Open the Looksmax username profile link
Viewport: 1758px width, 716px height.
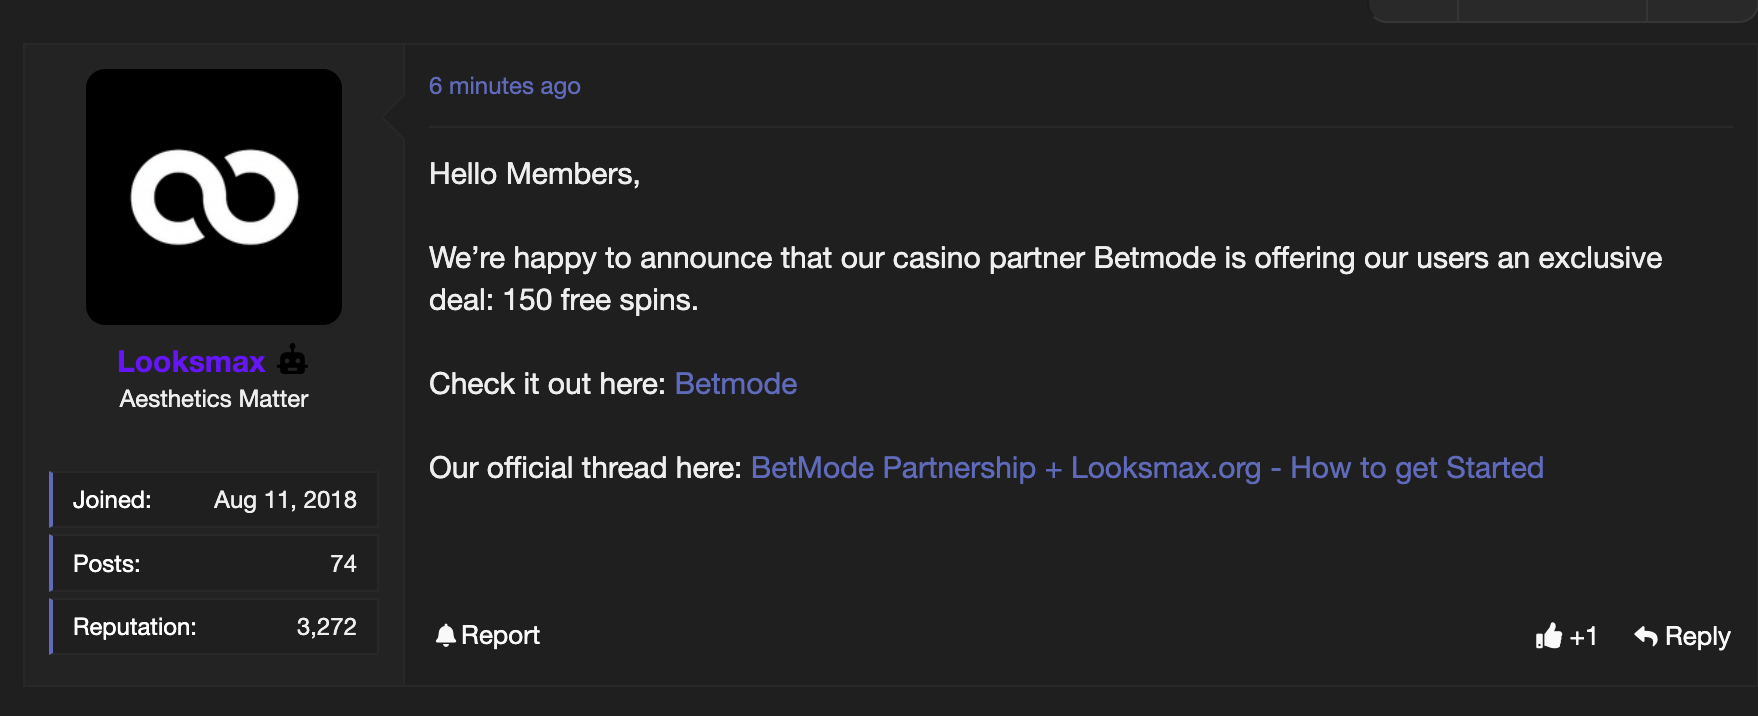(191, 361)
